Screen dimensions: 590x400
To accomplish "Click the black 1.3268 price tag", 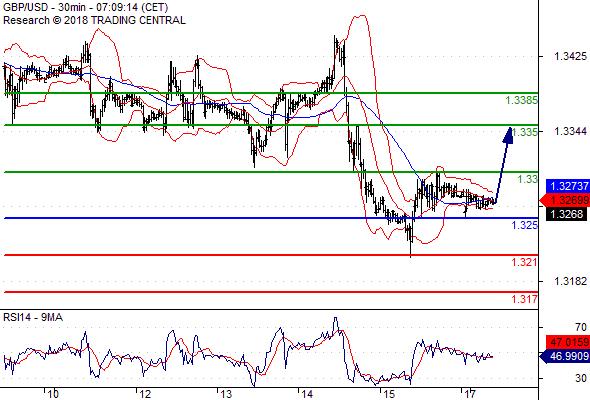I will coord(566,214).
